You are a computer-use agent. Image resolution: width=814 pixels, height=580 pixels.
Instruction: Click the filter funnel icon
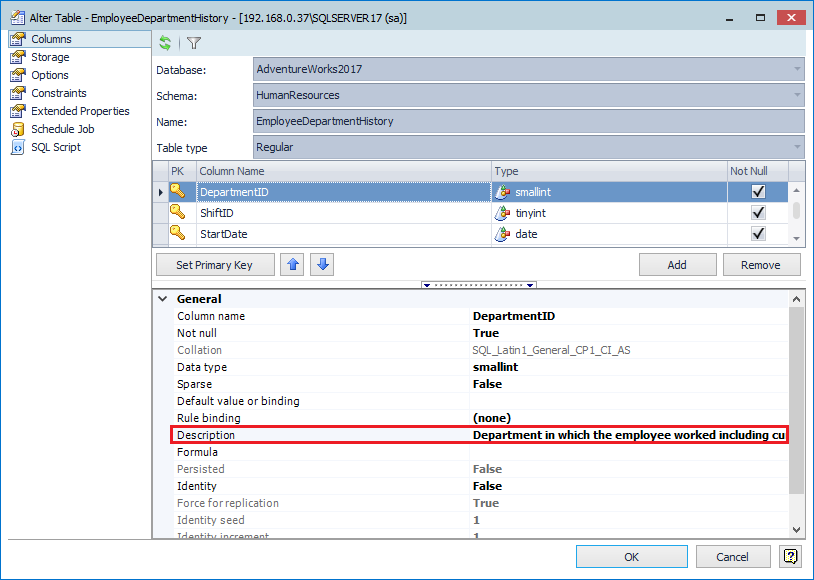(194, 43)
